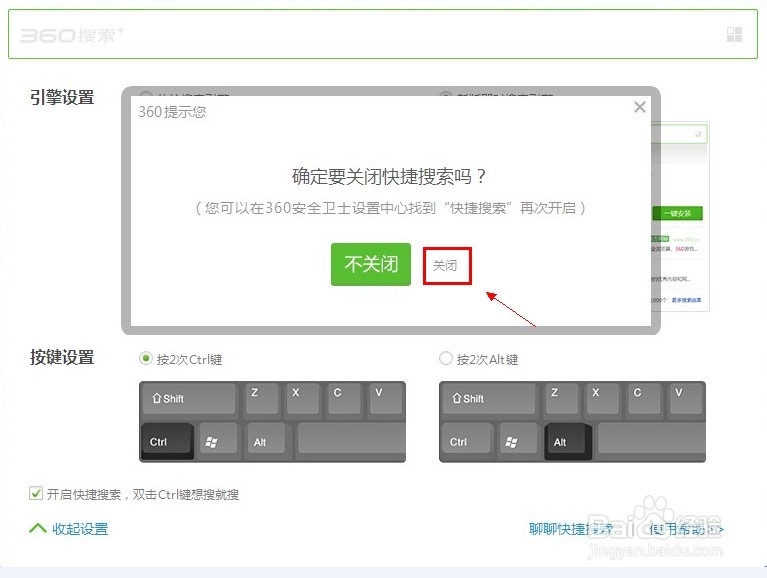Click the 按键设置 section heading

point(62,357)
